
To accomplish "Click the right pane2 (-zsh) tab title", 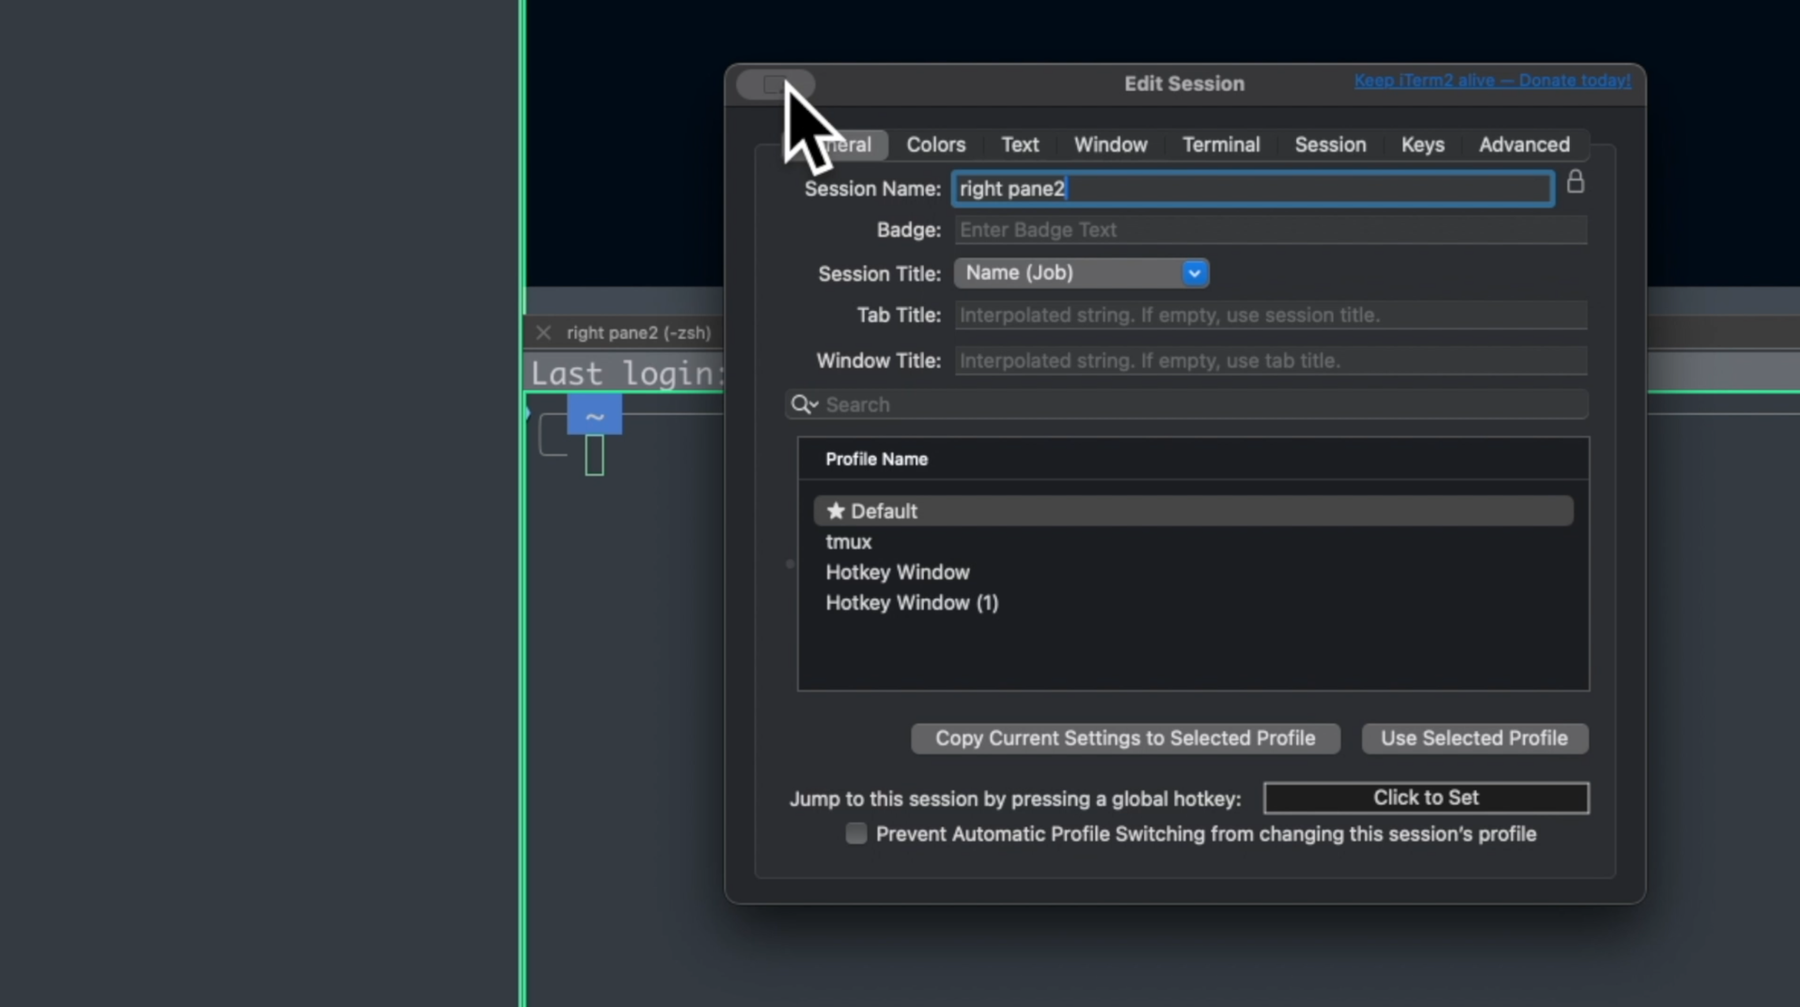I will click(x=639, y=333).
